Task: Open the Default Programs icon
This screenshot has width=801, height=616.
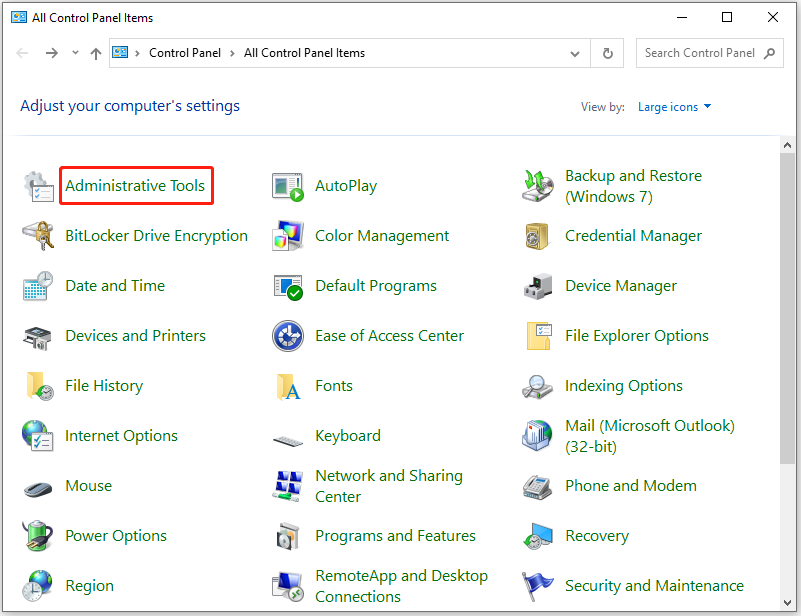Action: pyautogui.click(x=288, y=287)
